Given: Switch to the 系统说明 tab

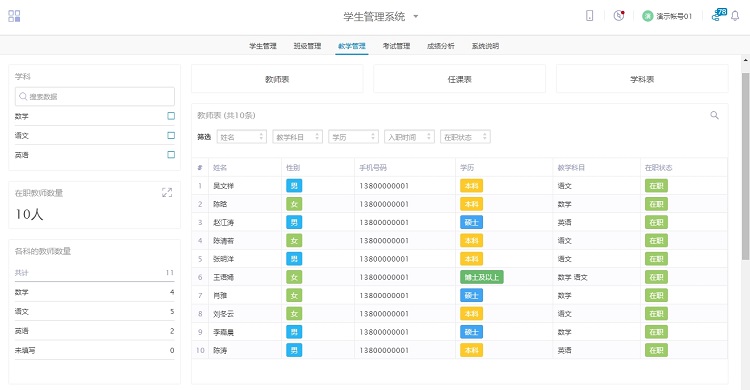Looking at the screenshot, I should click(x=485, y=46).
